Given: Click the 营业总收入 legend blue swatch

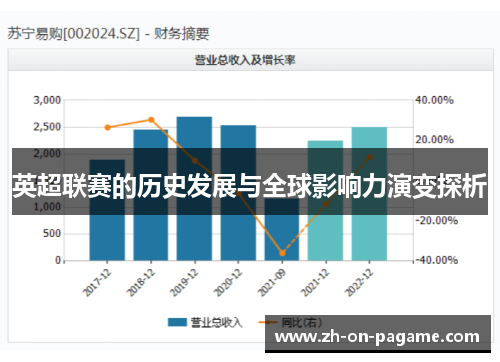Looking at the screenshot, I should click(x=177, y=322).
